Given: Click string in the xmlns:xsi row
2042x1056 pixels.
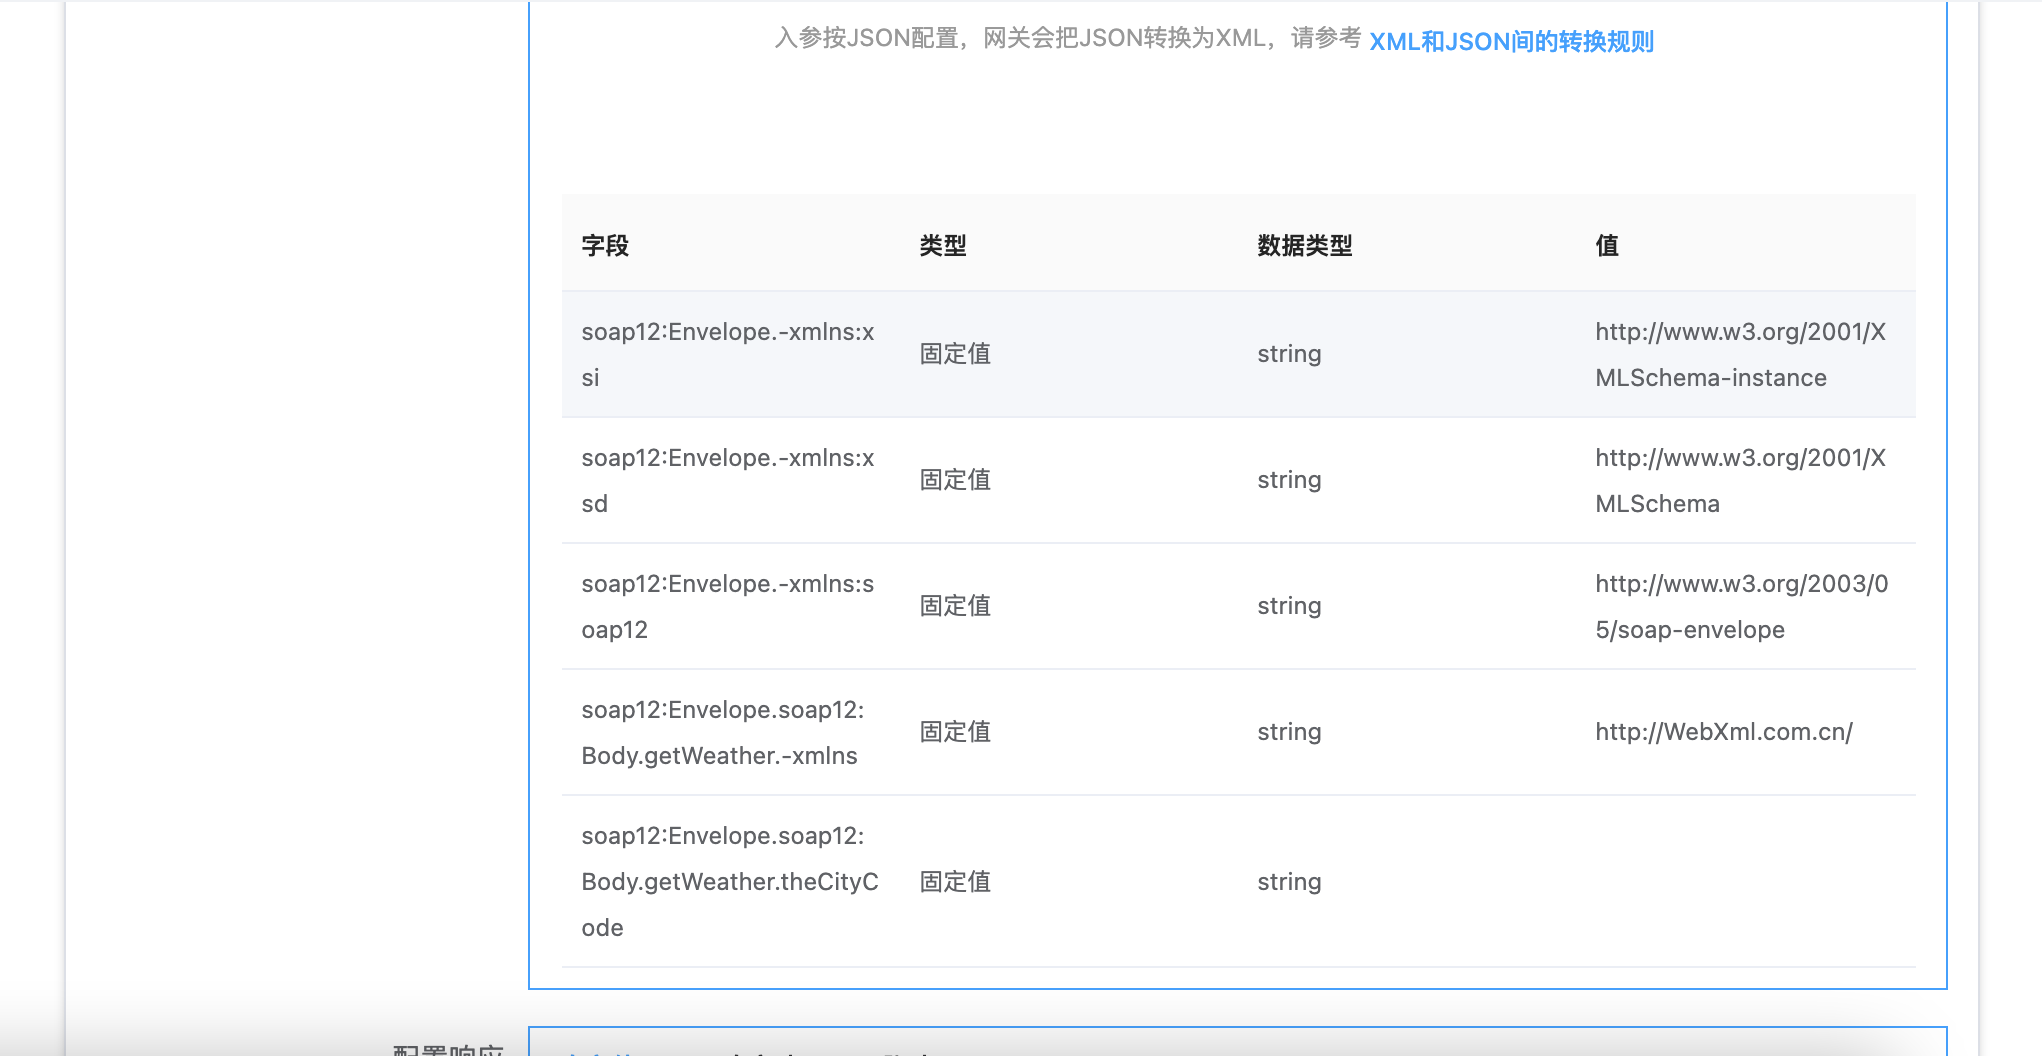Looking at the screenshot, I should [x=1289, y=354].
